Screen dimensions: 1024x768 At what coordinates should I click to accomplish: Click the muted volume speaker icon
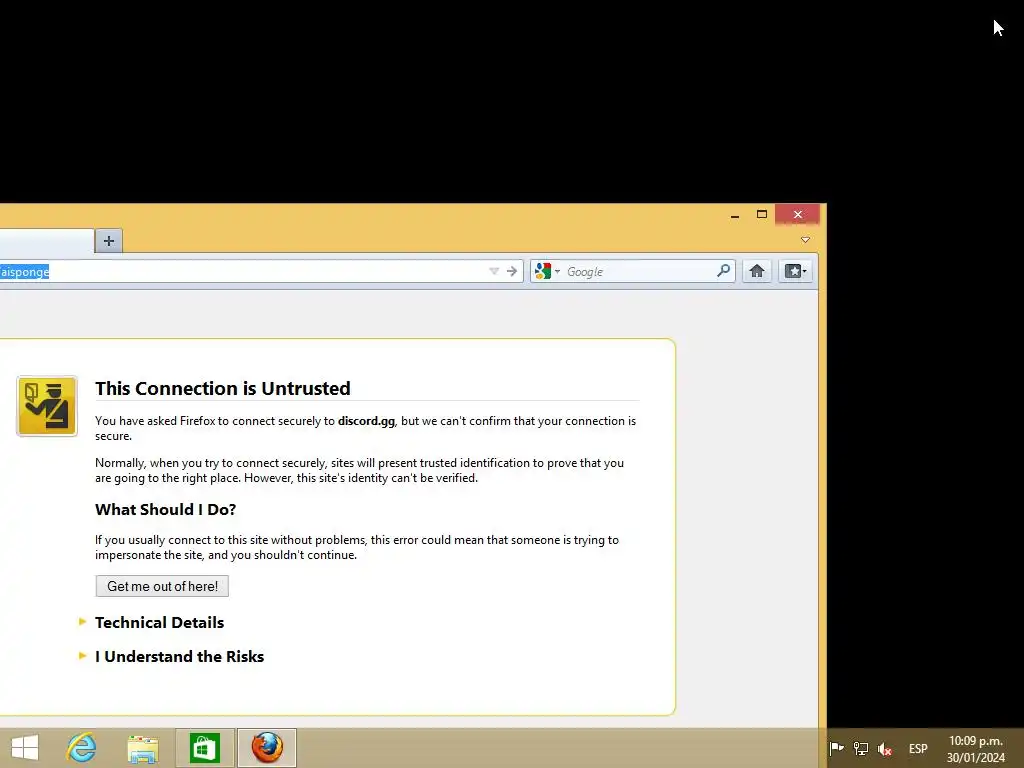tap(885, 748)
